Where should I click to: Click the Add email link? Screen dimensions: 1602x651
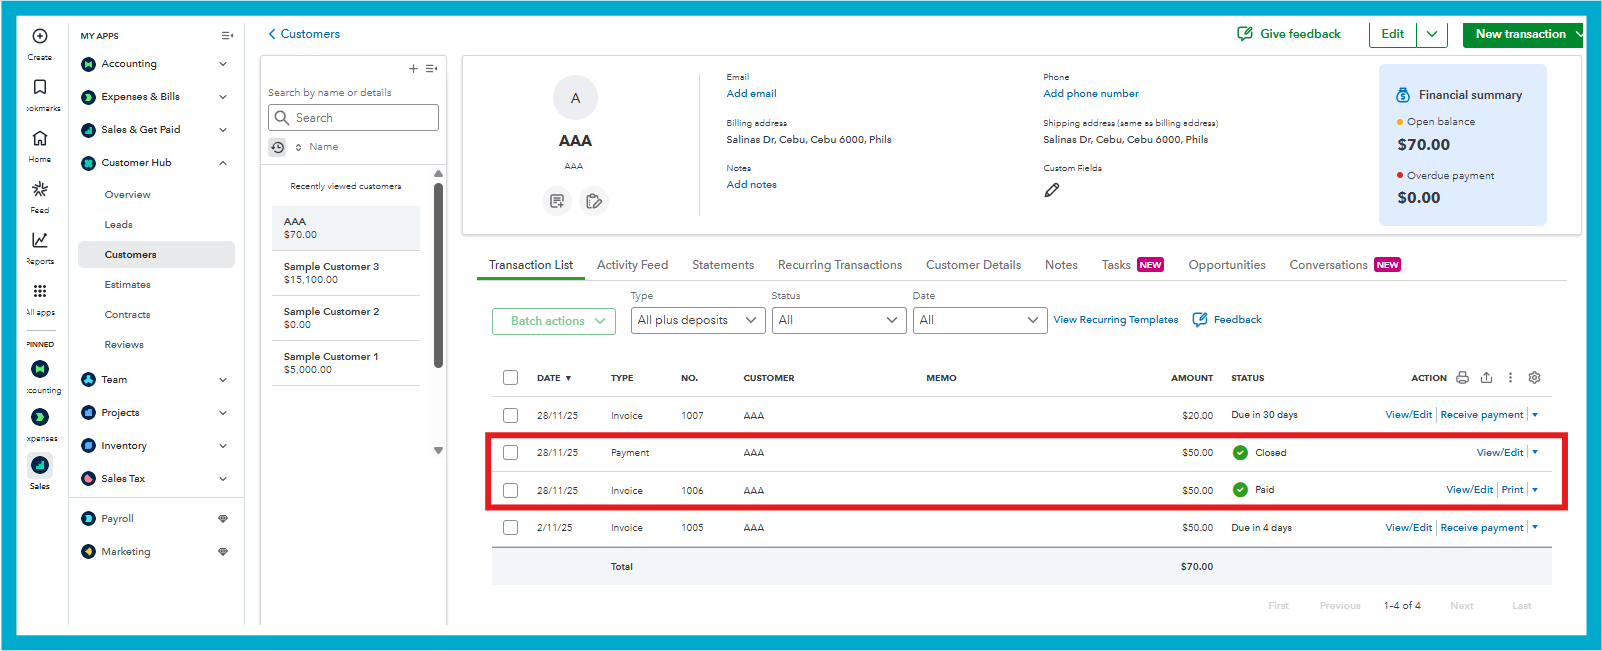point(751,94)
